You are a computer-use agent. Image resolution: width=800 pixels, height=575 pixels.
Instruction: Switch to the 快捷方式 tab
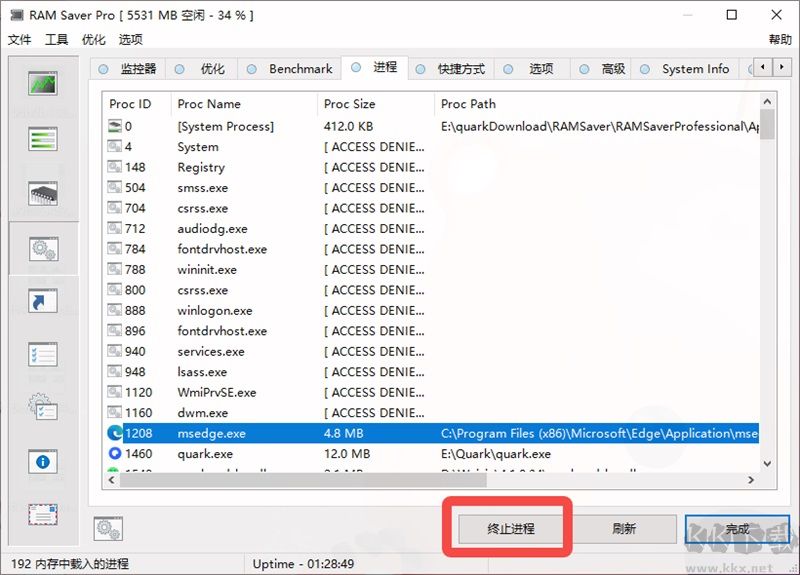451,69
